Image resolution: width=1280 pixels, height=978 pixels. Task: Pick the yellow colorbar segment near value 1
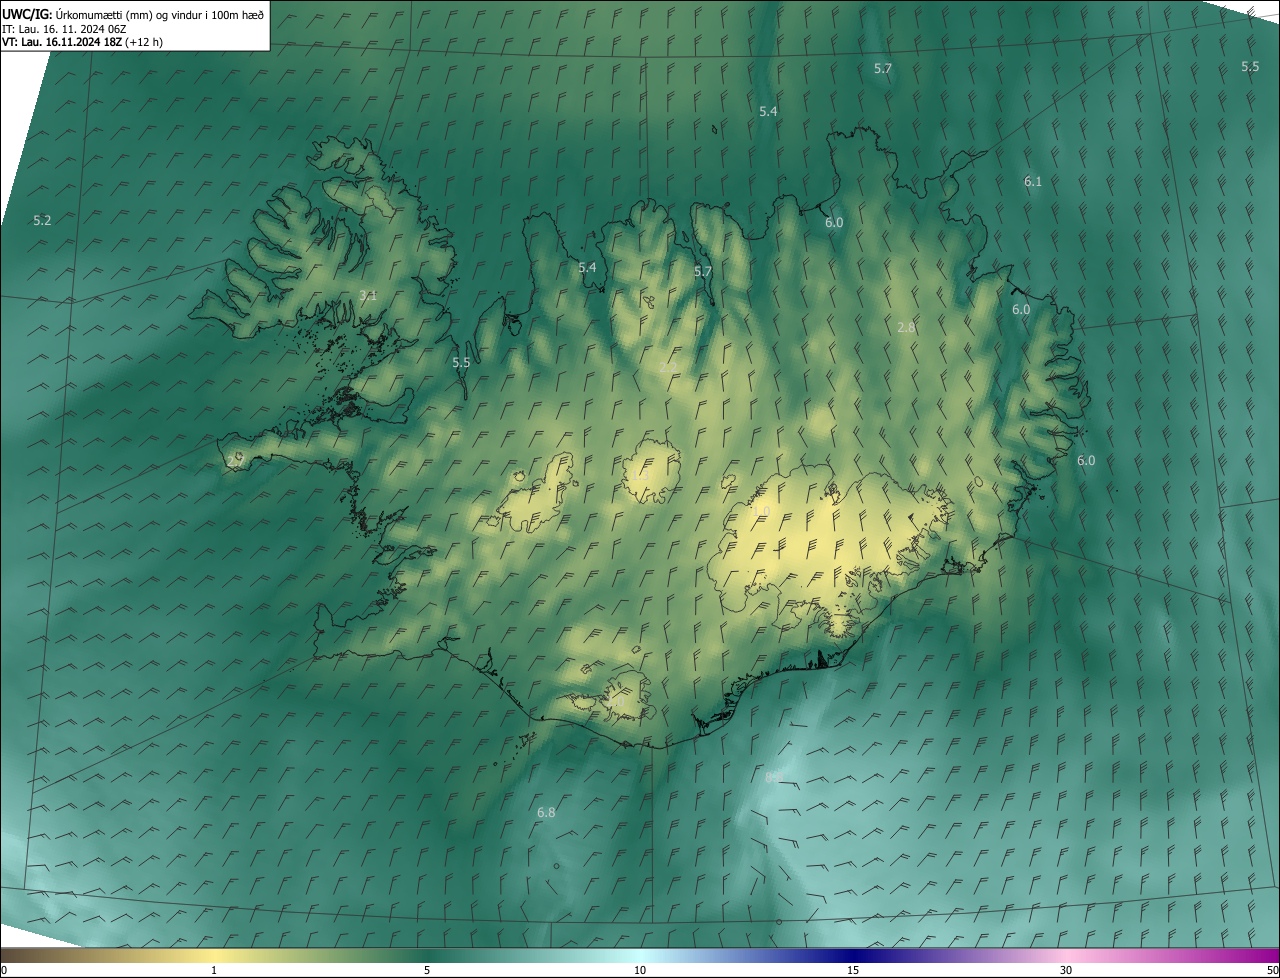pos(214,955)
